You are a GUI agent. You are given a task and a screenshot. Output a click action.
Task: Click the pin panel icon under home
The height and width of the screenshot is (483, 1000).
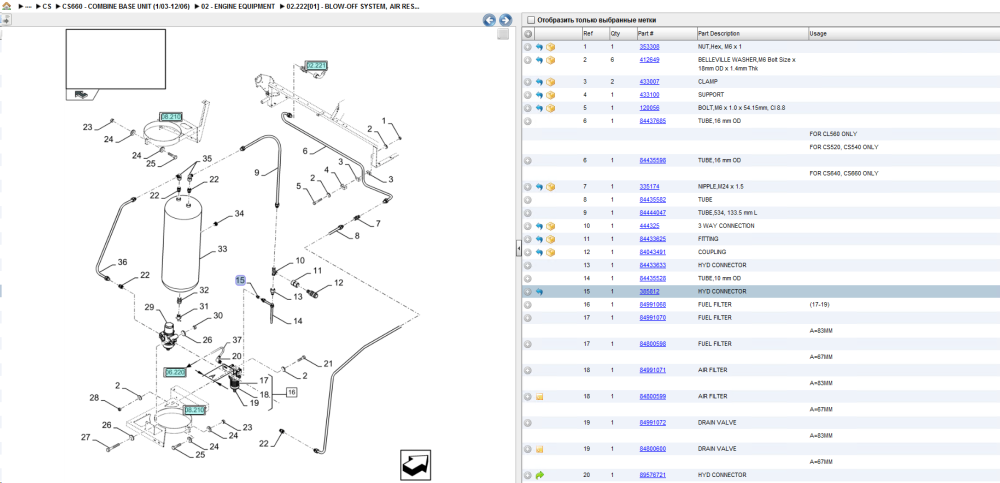coord(6,20)
